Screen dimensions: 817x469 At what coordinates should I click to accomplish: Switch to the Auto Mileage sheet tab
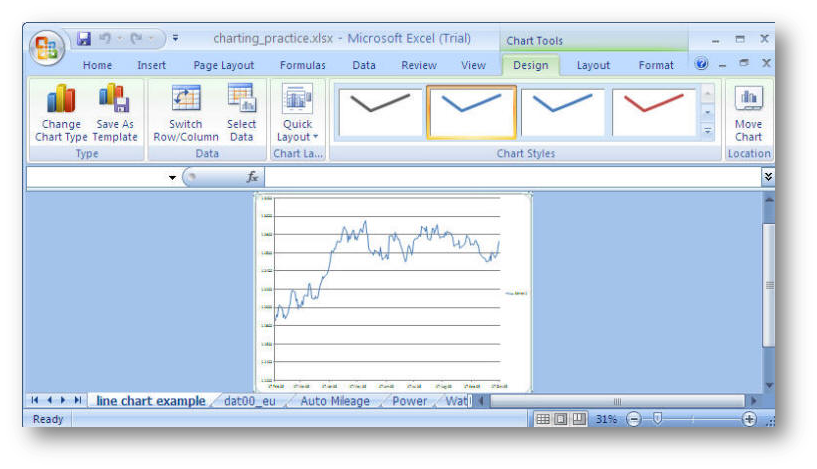(x=335, y=401)
